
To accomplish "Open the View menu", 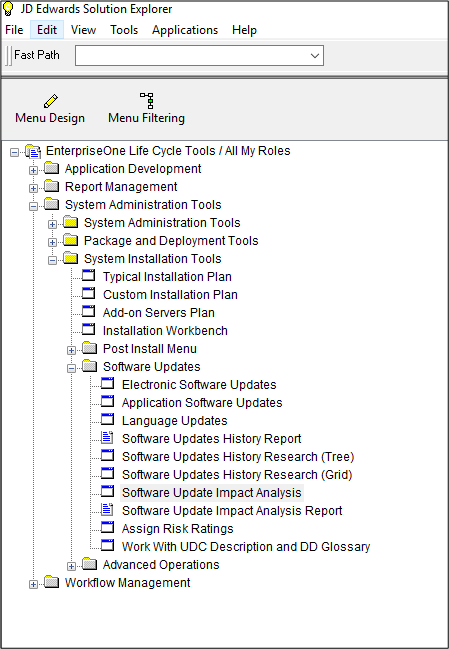I will (84, 30).
